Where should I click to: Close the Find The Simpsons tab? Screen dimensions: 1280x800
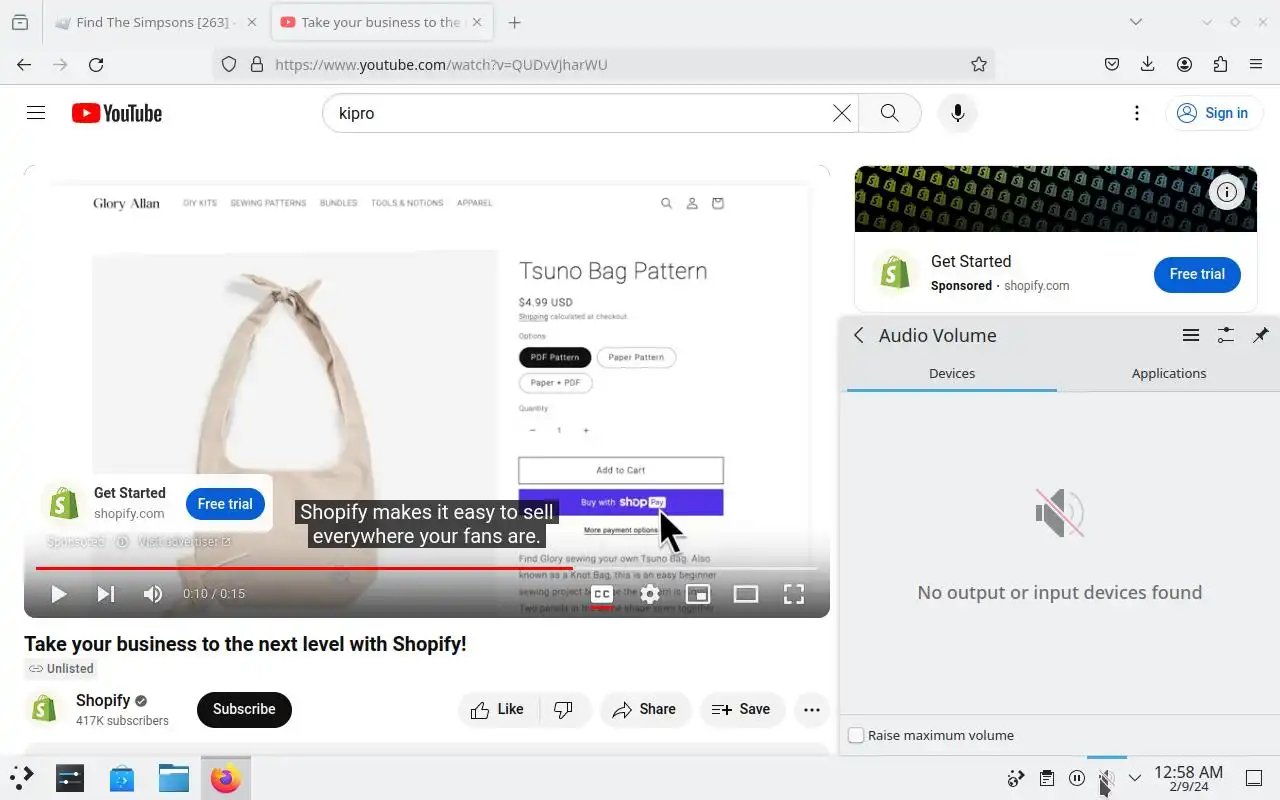point(251,22)
